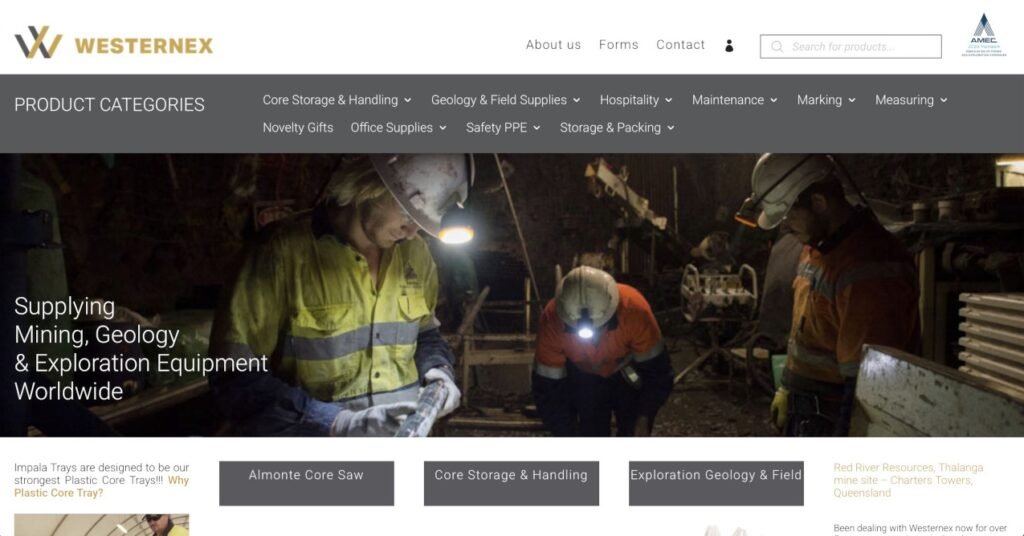
Task: Expand Core Storage & Handling menu
Action: coord(337,100)
